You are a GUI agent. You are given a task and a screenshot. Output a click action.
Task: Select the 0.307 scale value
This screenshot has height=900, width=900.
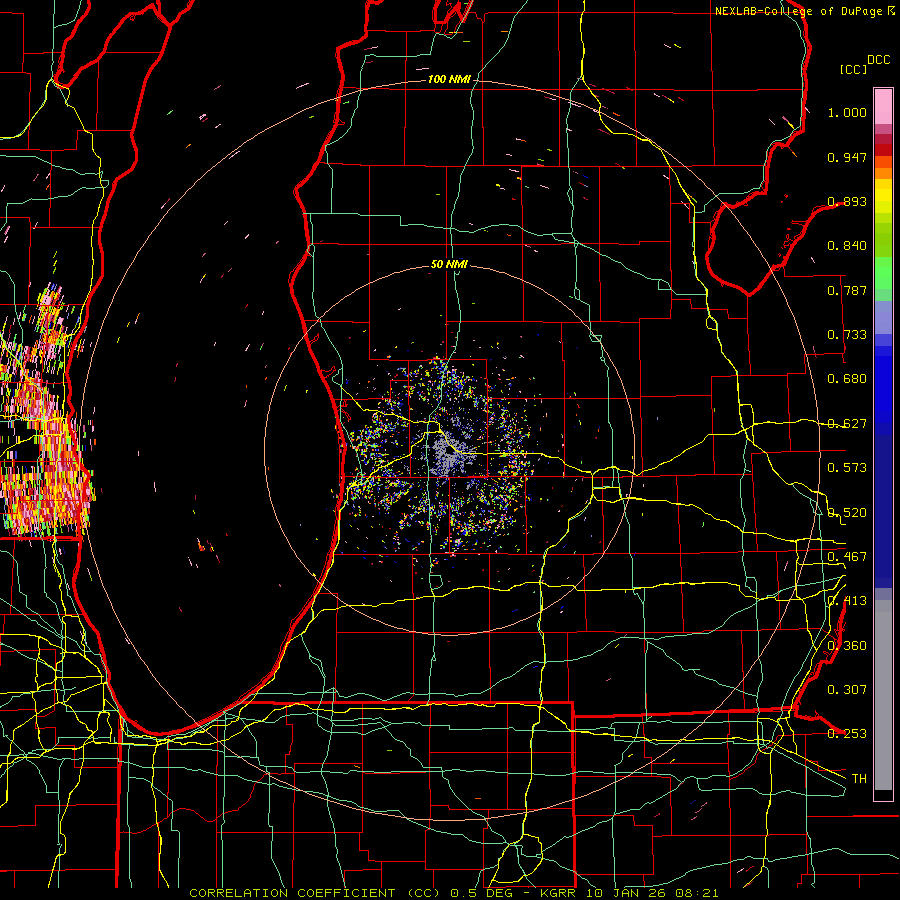coord(847,690)
